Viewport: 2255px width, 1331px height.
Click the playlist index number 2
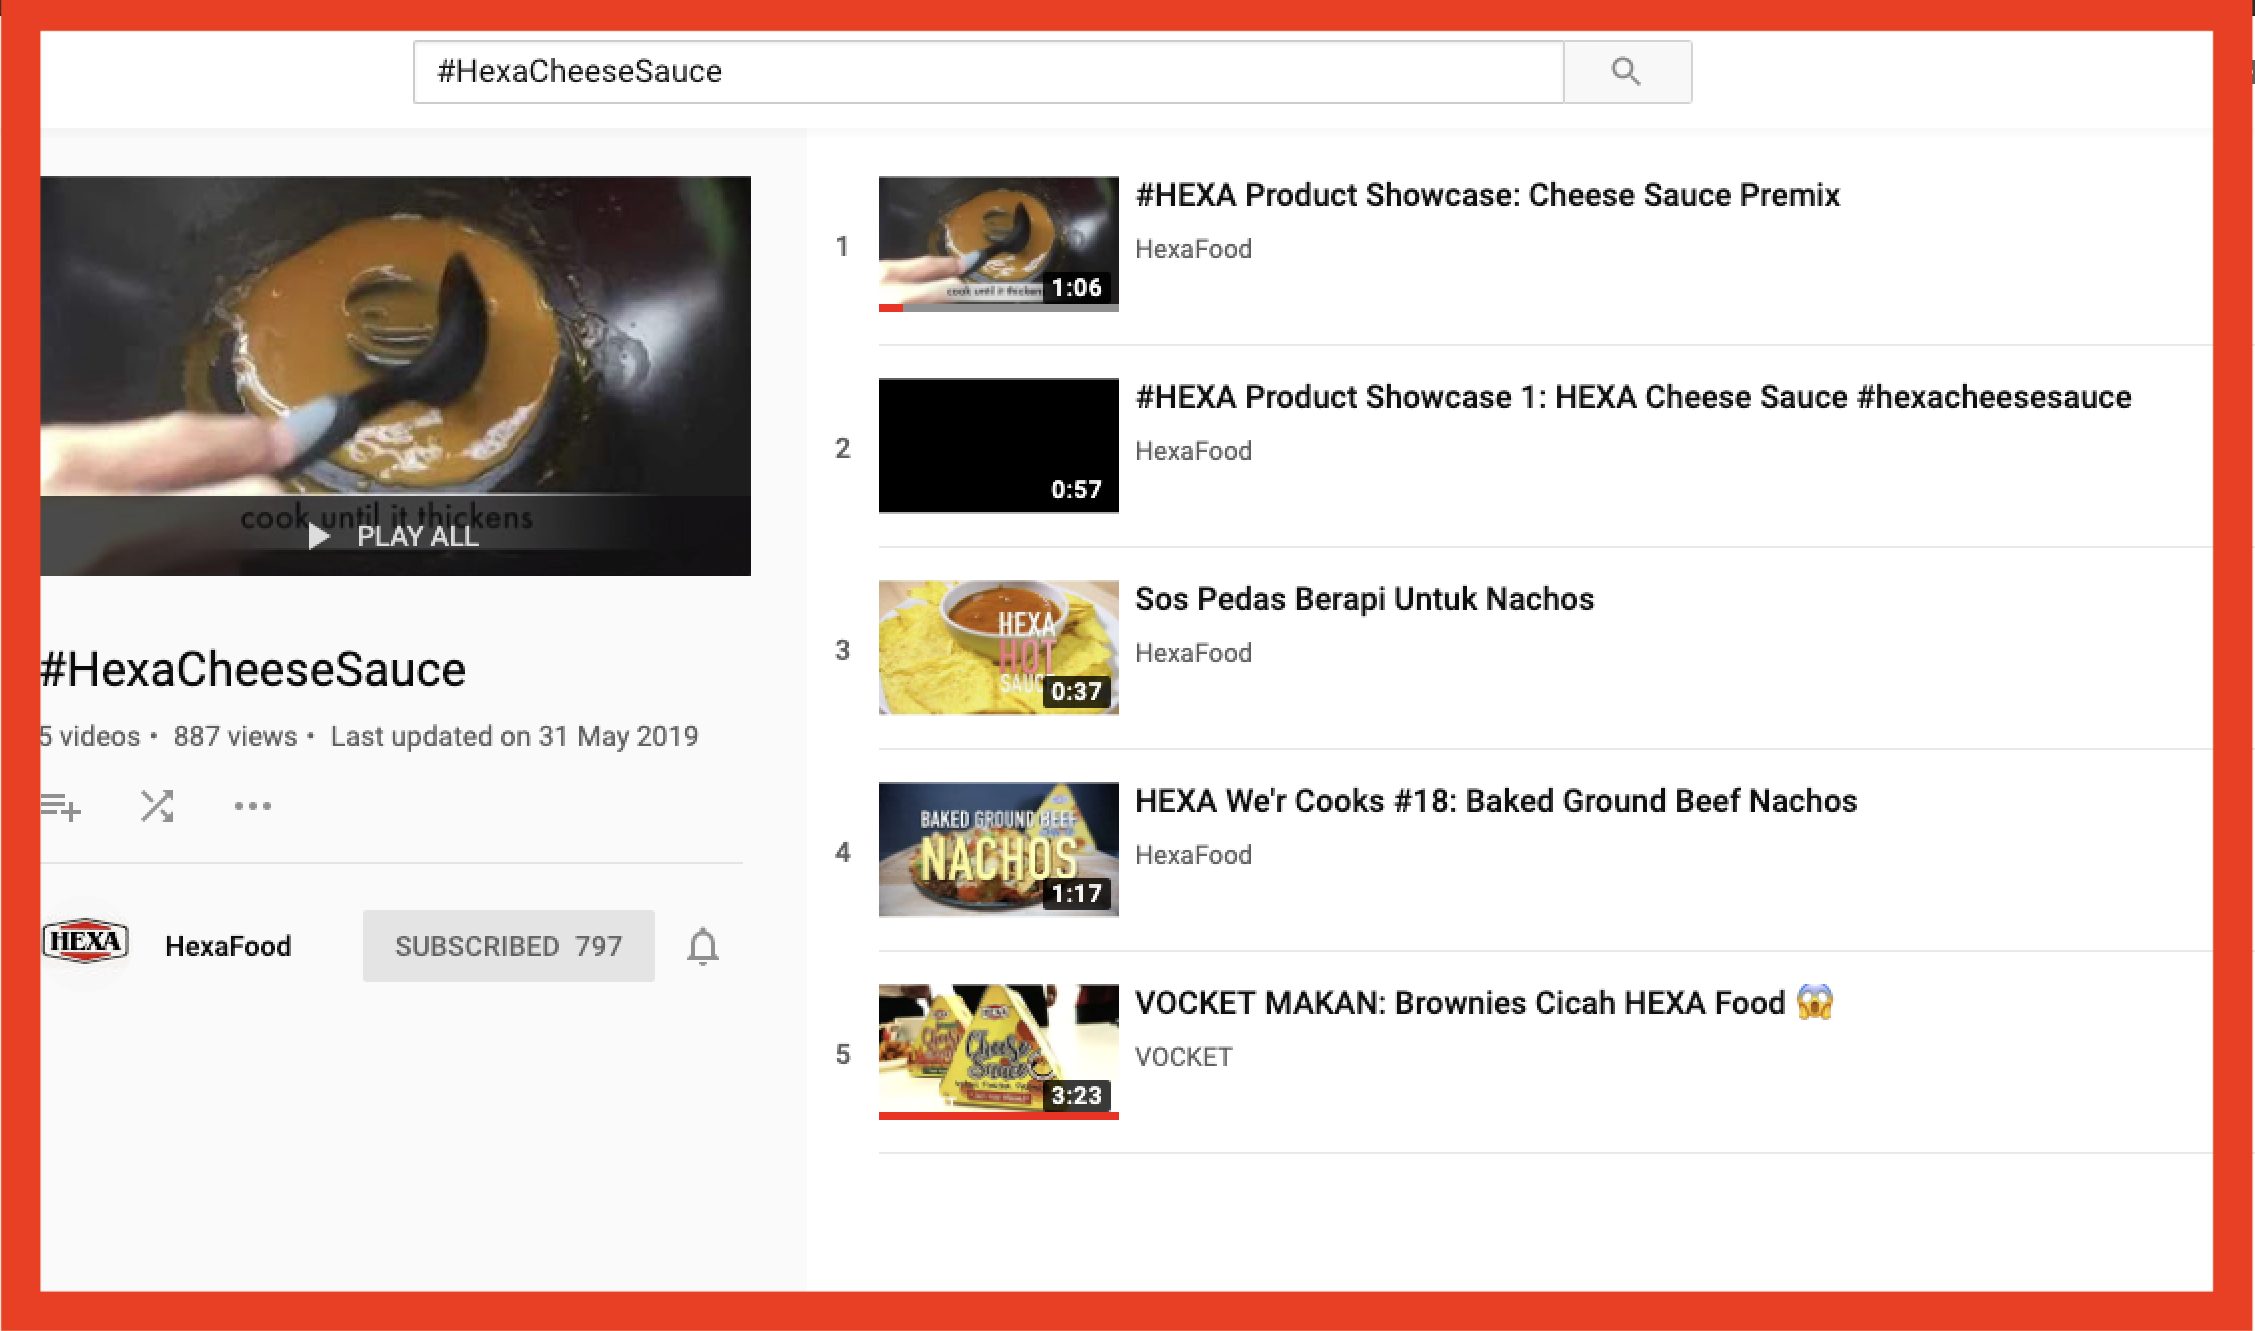pos(843,449)
